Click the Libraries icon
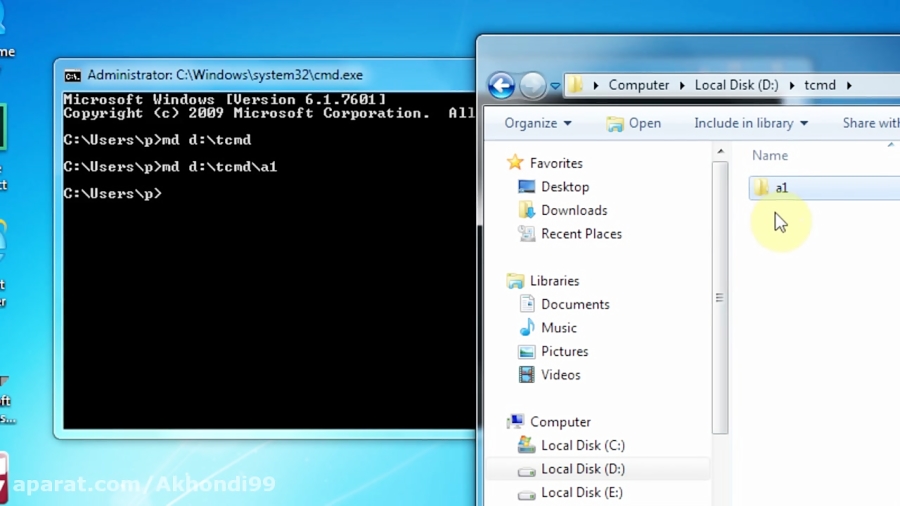Screen dimensions: 900x506 pos(515,281)
